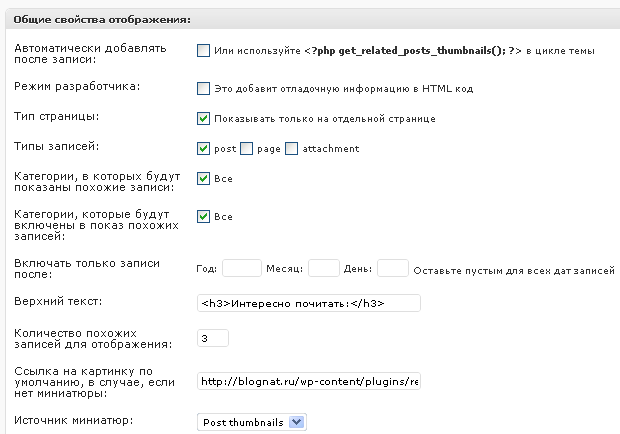Uncheck show only on single page
Screen dimensions: 620x434
pos(204,118)
